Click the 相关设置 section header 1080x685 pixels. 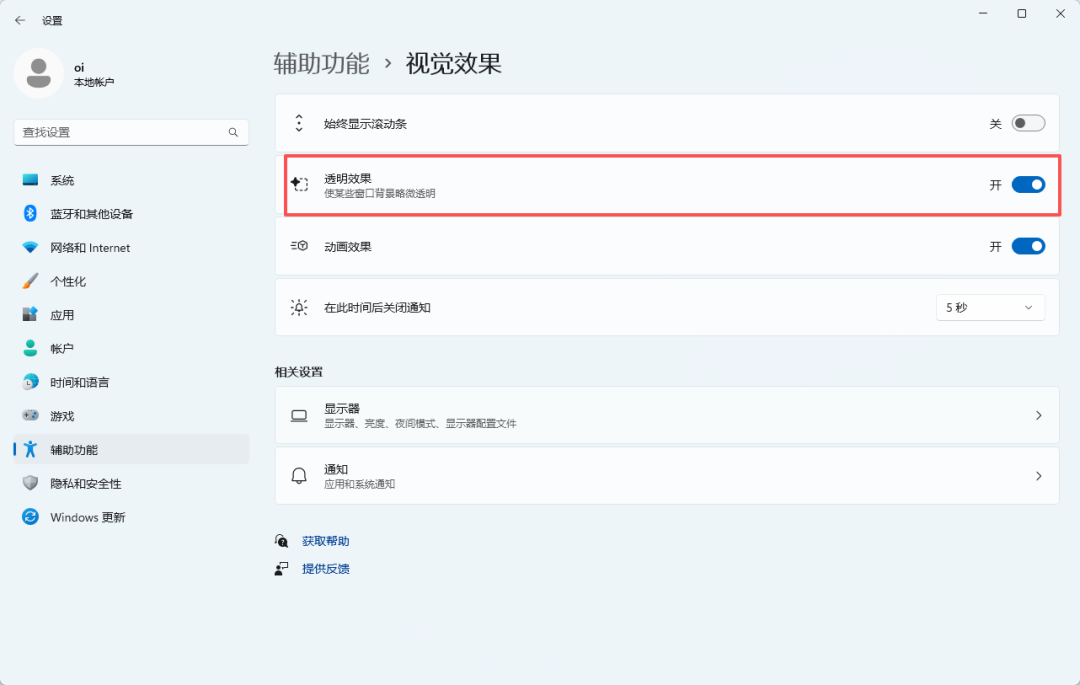[x=299, y=372]
